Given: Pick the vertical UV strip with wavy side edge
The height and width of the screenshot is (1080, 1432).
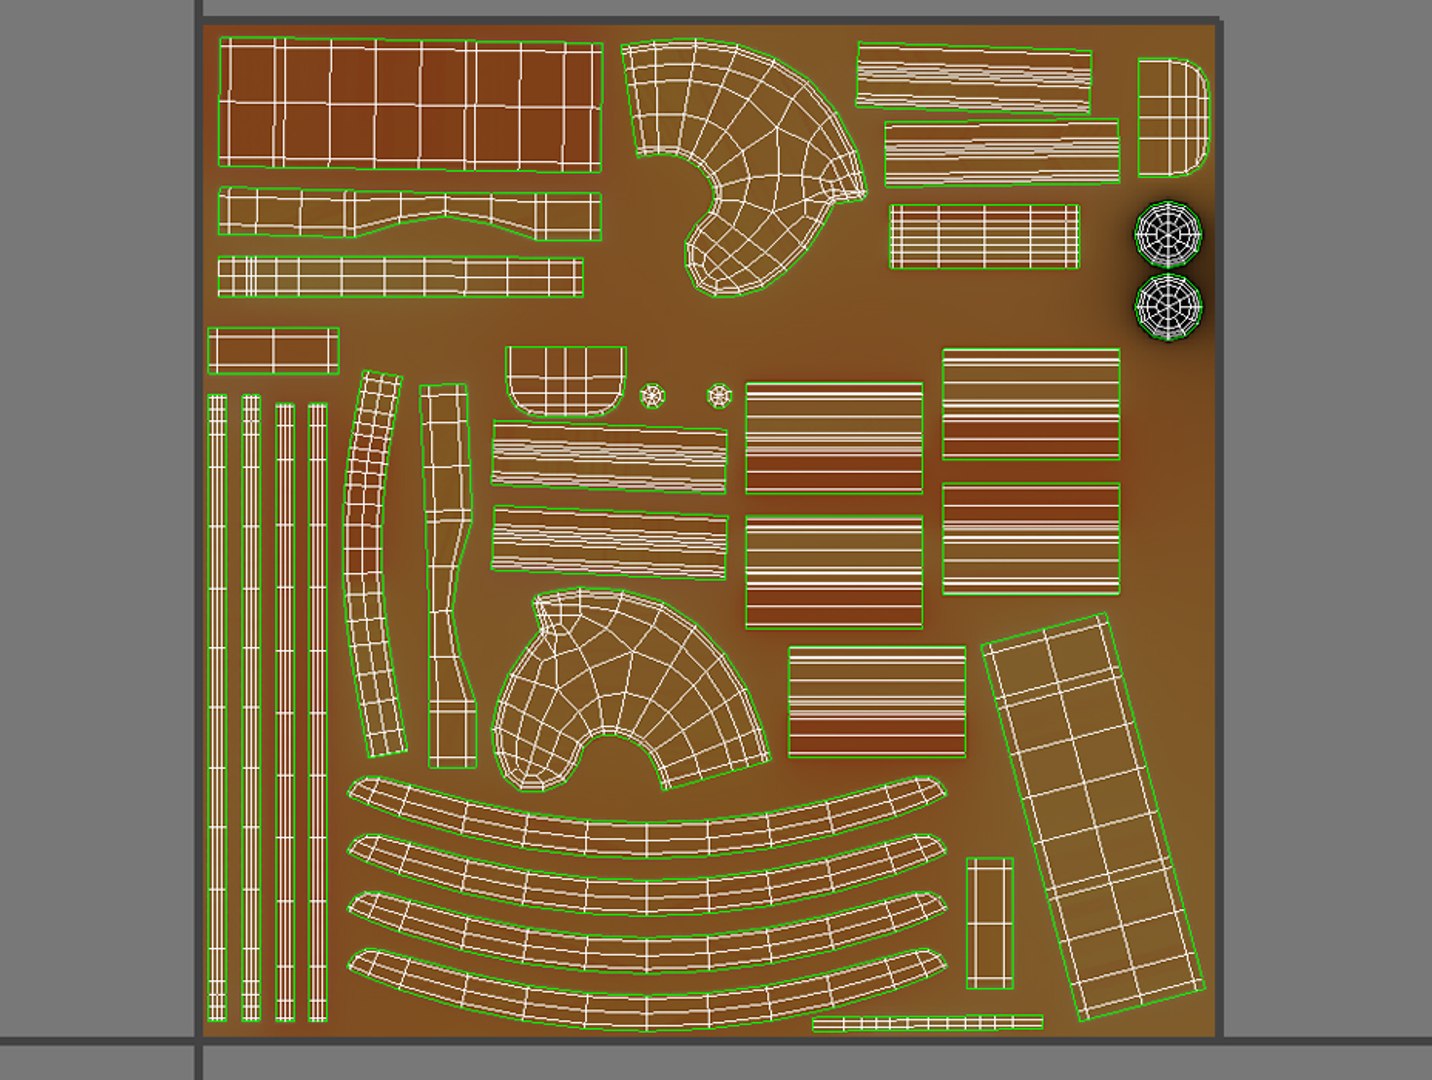Looking at the screenshot, I should (448, 576).
